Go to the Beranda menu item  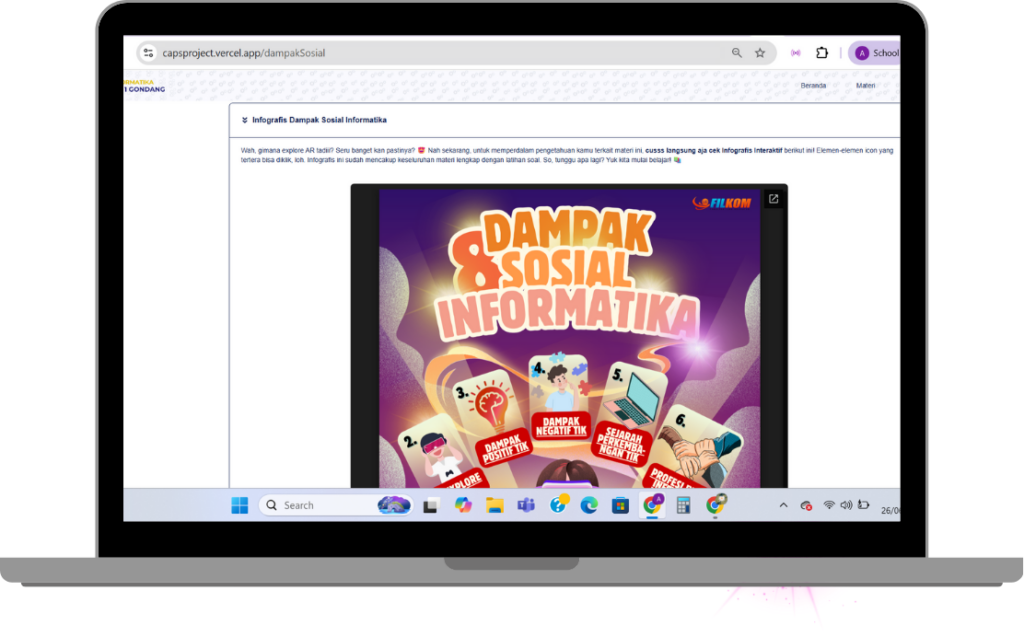click(x=812, y=86)
